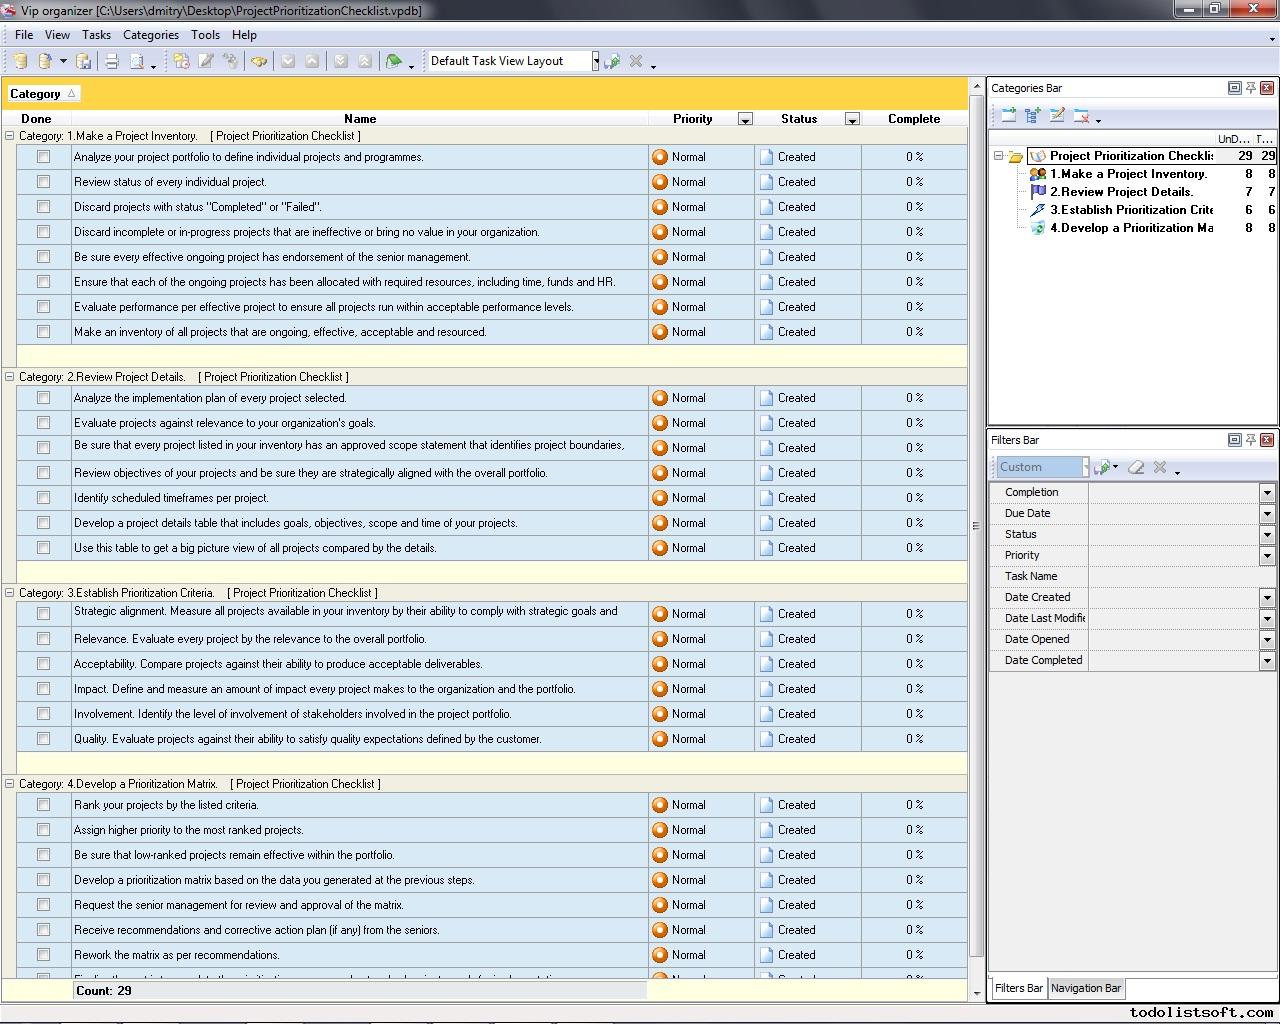This screenshot has height=1024, width=1280.
Task: Sort tasks by the Name column header
Action: [360, 119]
